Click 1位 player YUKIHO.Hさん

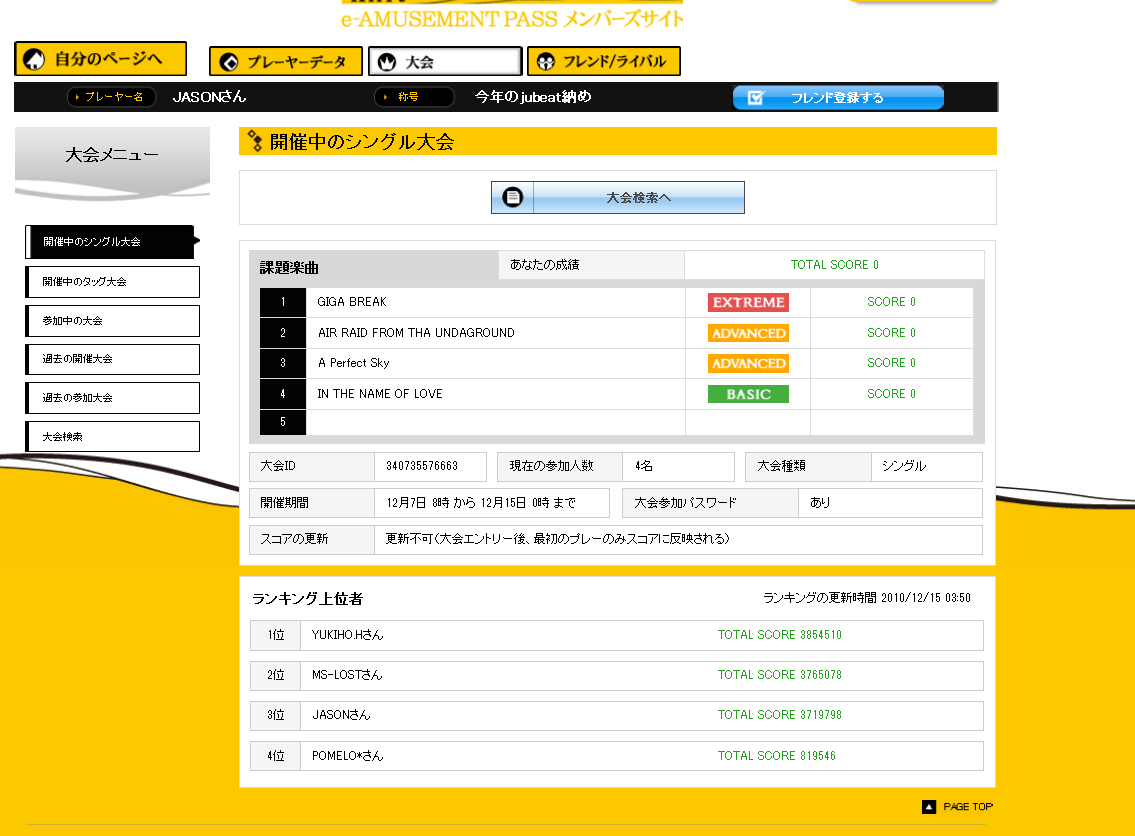(347, 635)
